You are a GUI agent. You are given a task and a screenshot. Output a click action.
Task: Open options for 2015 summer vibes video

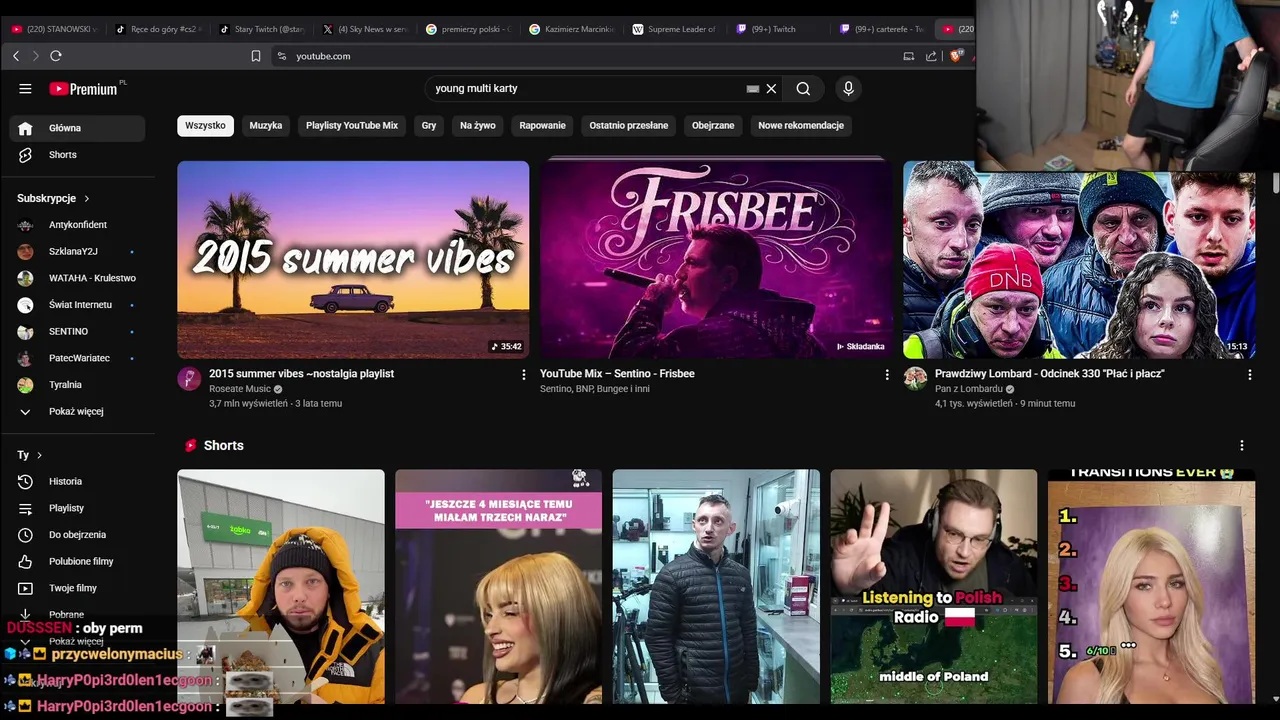tap(523, 375)
